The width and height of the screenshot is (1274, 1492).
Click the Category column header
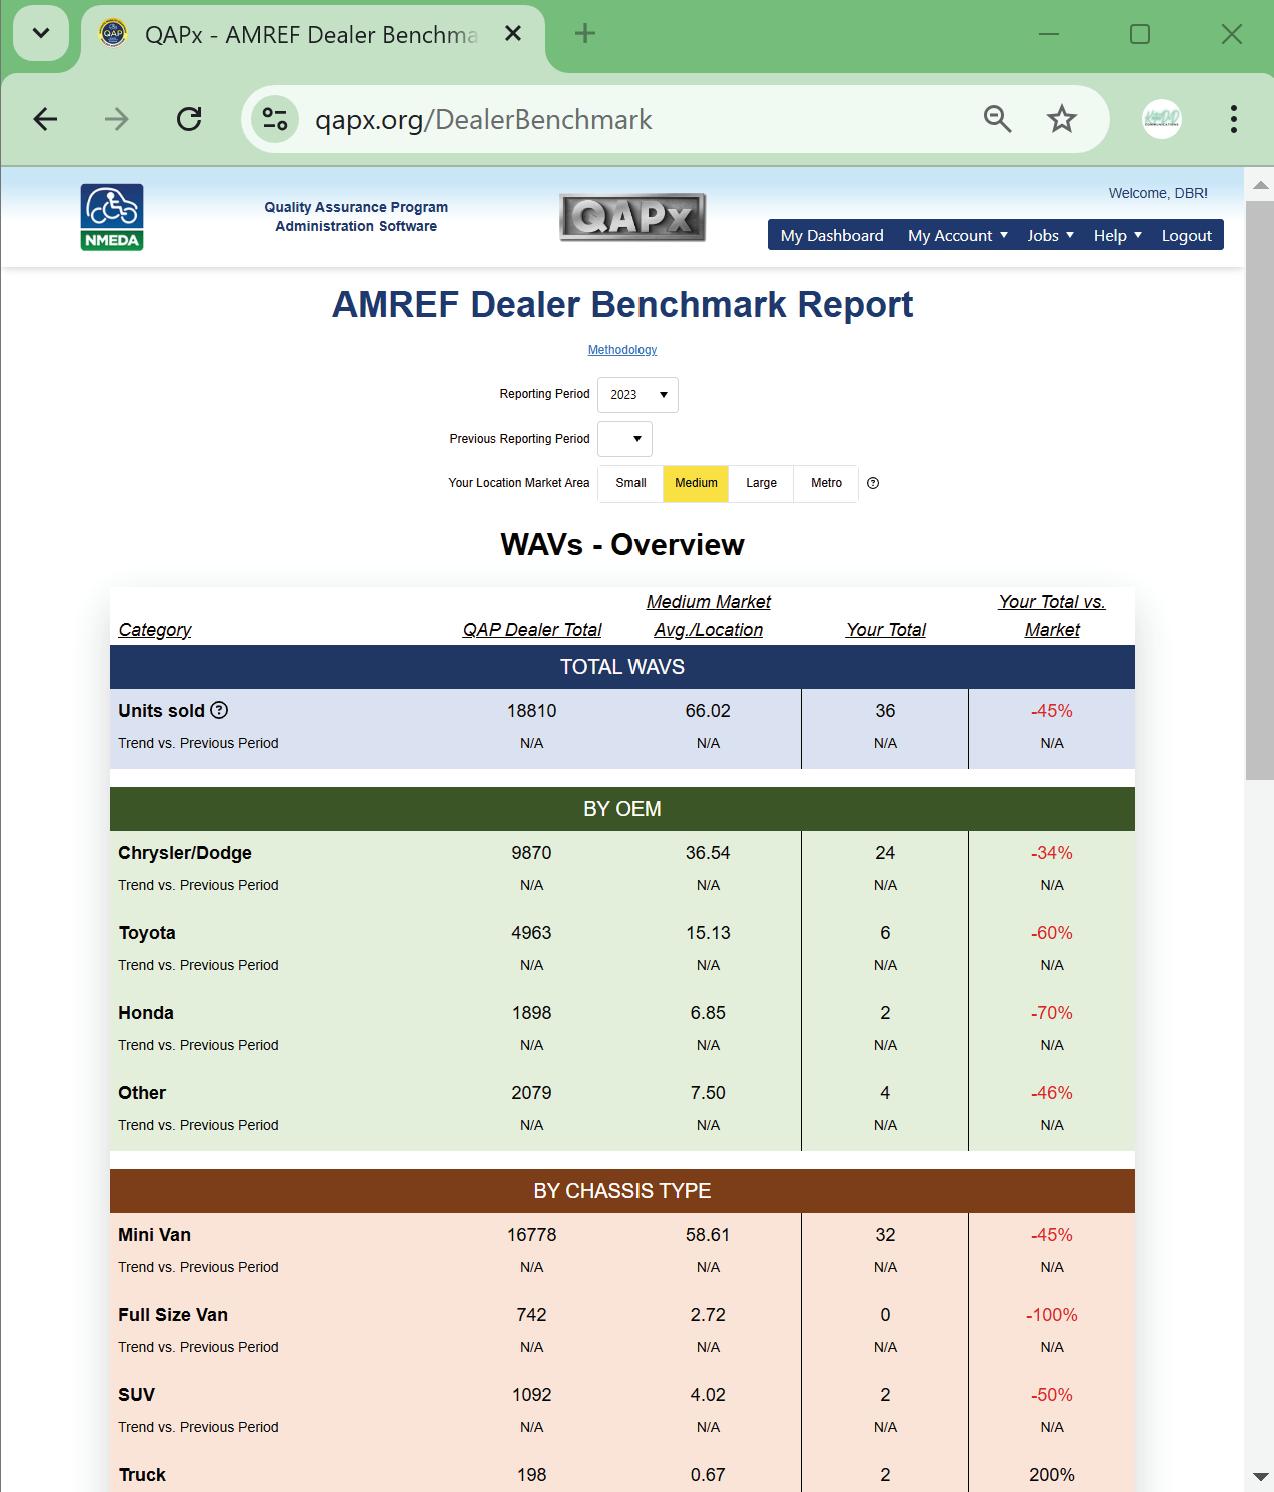pyautogui.click(x=155, y=630)
